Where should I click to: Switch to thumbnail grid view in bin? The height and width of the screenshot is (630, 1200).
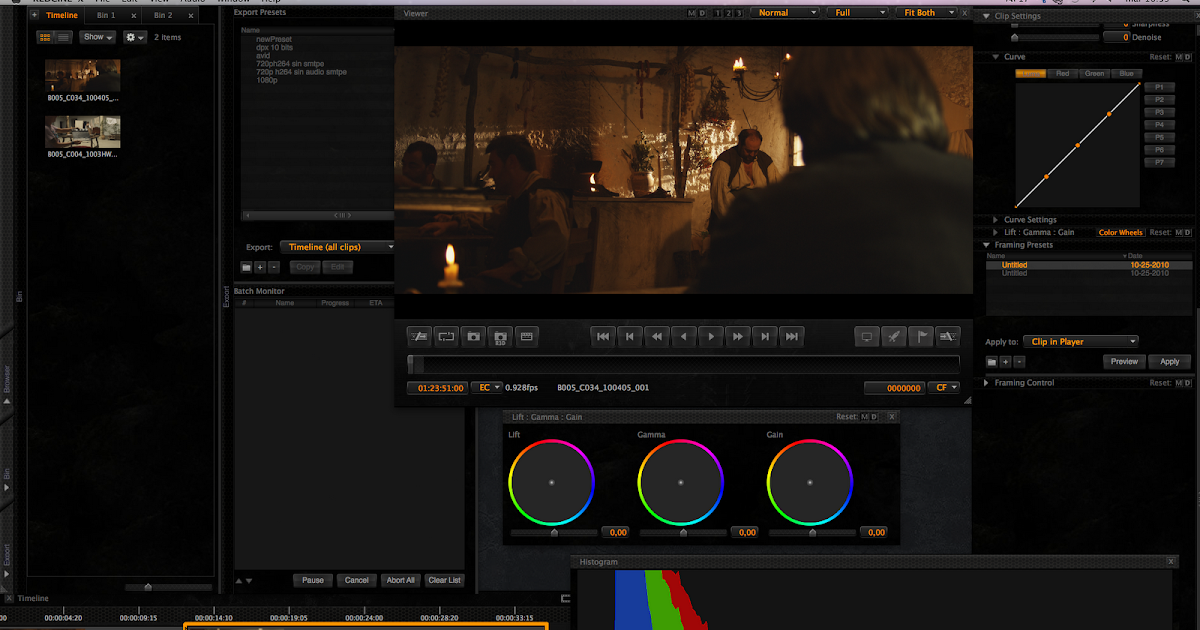click(x=45, y=37)
